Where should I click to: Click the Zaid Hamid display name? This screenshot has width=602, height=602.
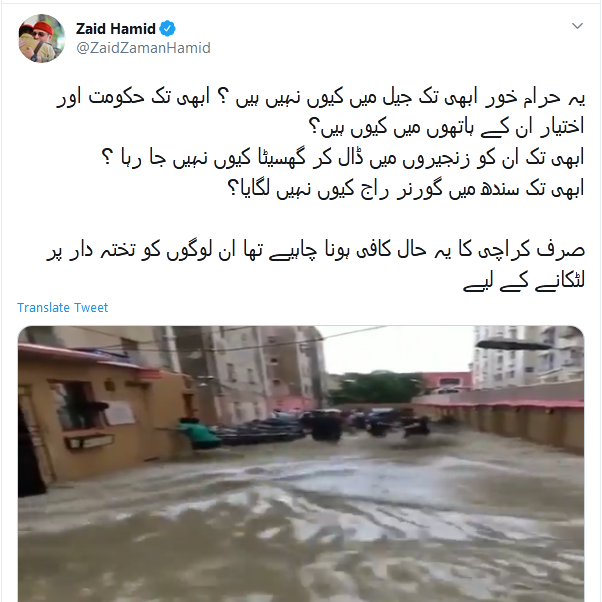(116, 29)
